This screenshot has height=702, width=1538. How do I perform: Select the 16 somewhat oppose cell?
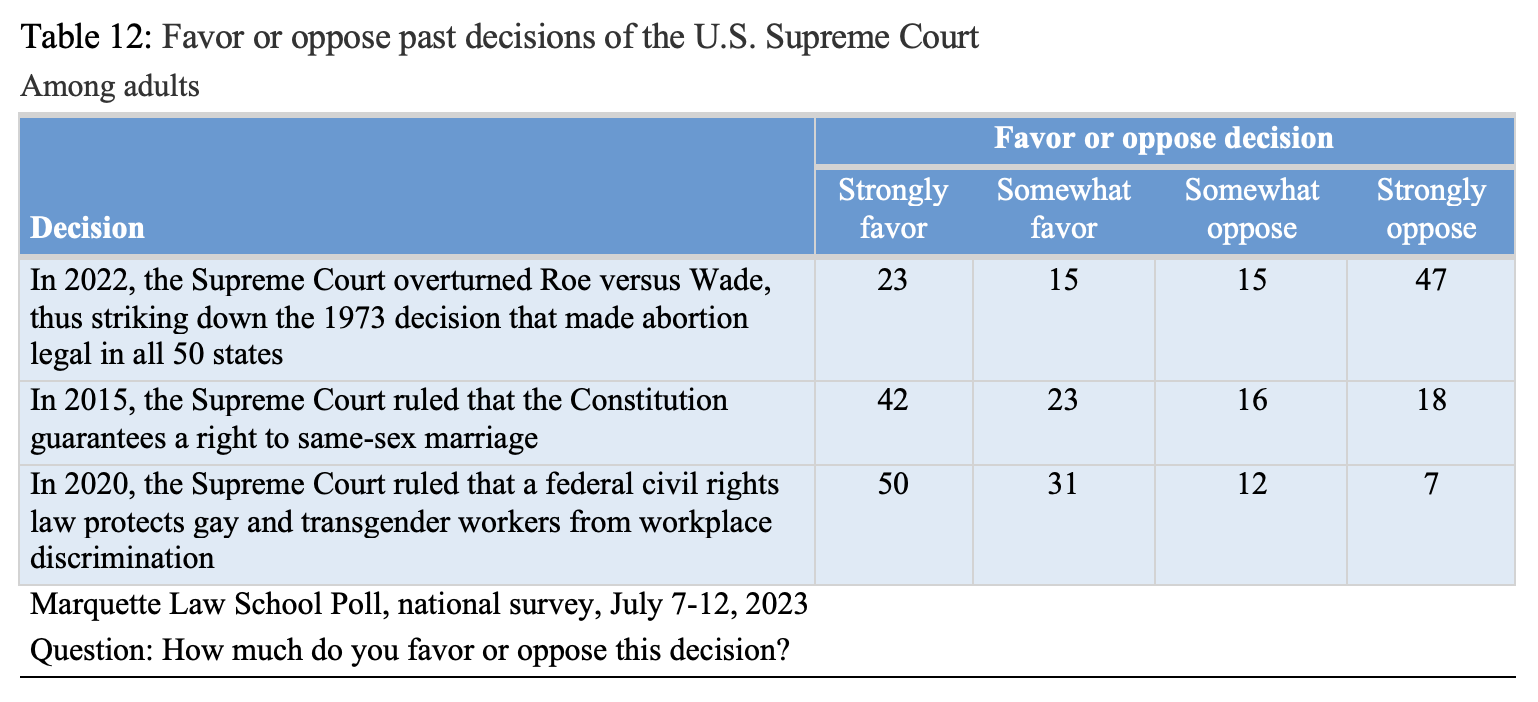click(x=1251, y=400)
